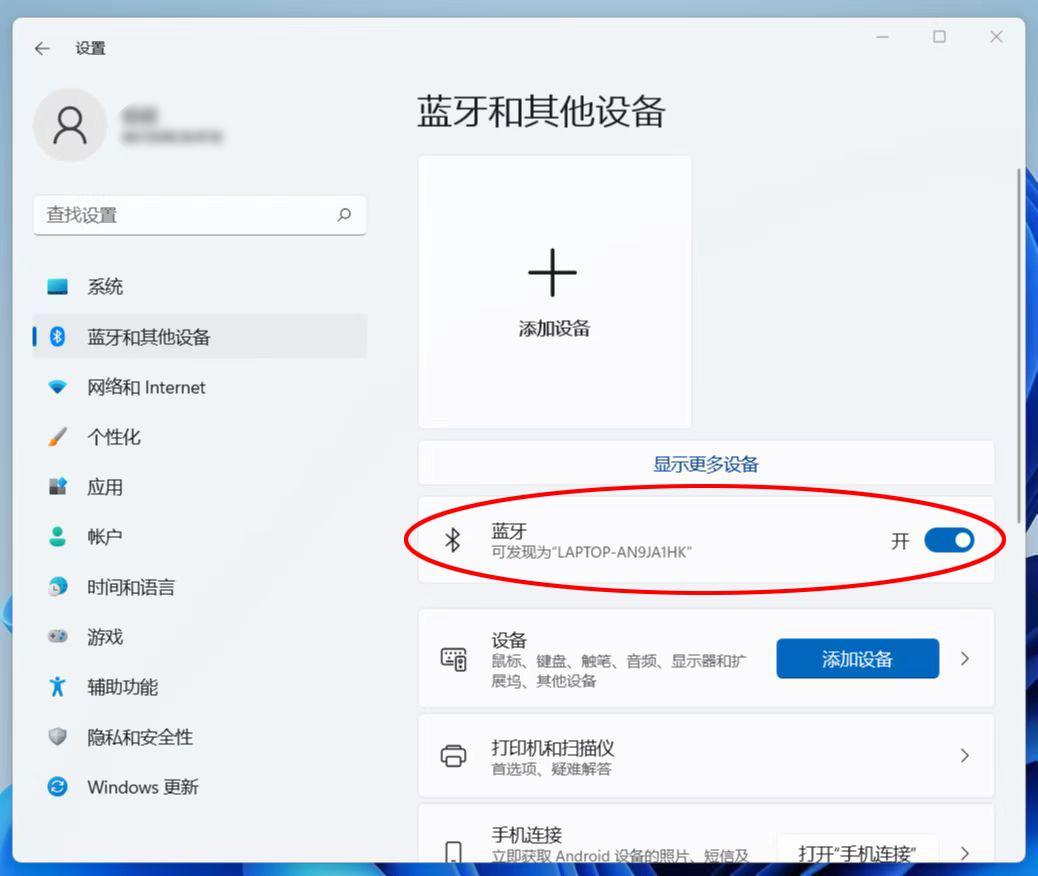This screenshot has height=876, width=1038.
Task: Click the back arrow in Settings header
Action: [42, 48]
